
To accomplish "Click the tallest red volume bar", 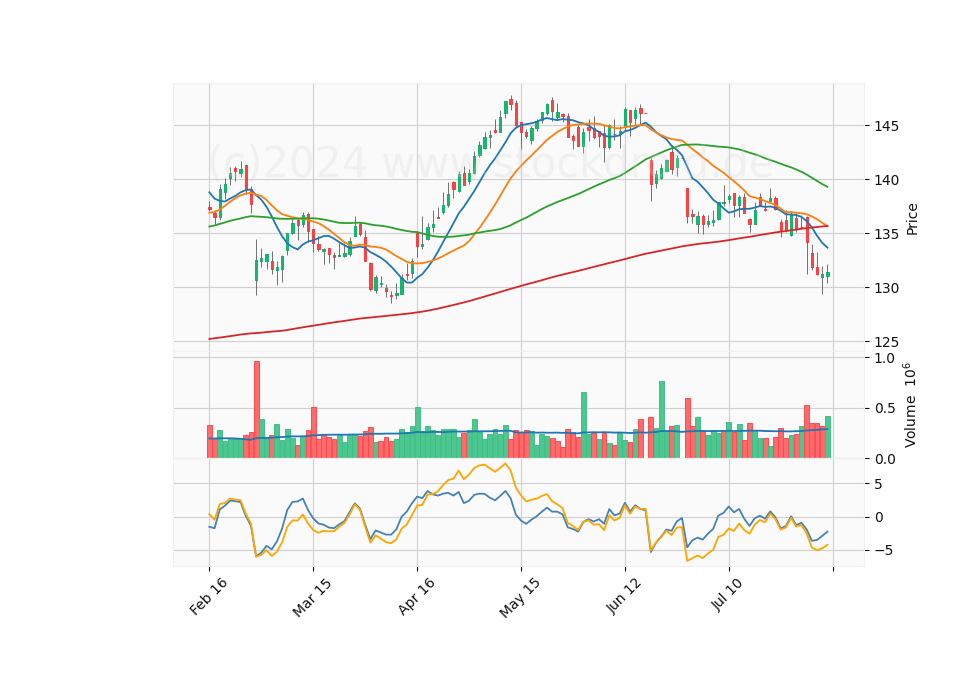I will pos(257,410).
